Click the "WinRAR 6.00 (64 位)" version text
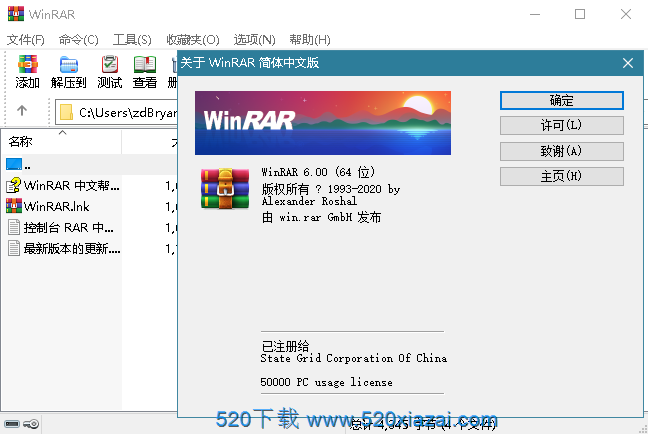 click(318, 172)
